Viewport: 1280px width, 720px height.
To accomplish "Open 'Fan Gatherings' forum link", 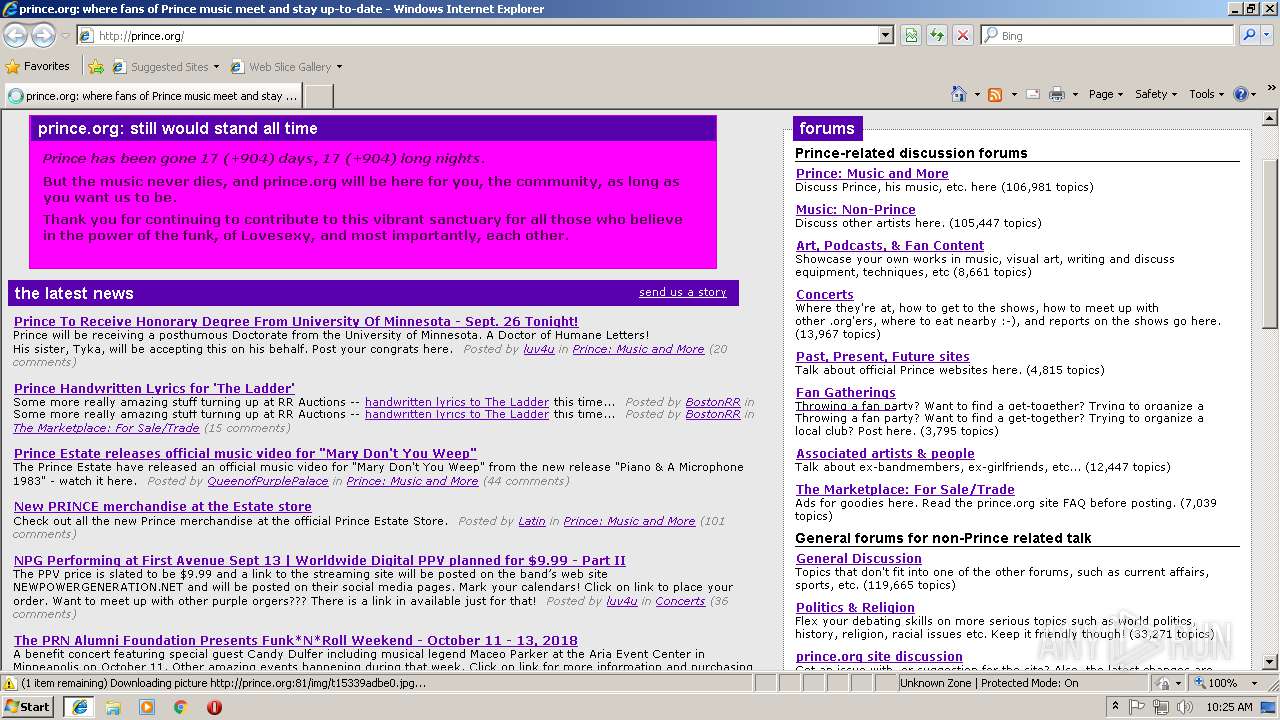I will click(846, 392).
